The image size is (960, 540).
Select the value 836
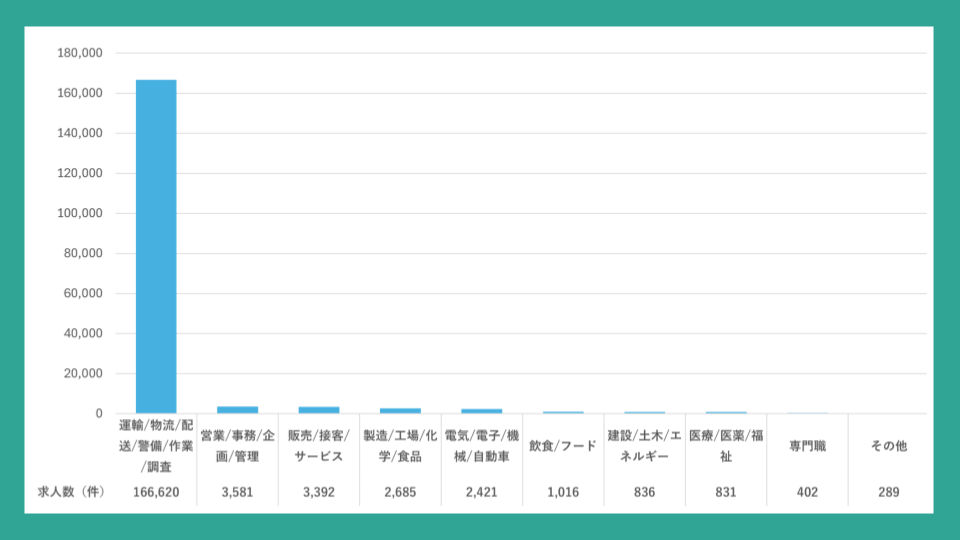(645, 492)
